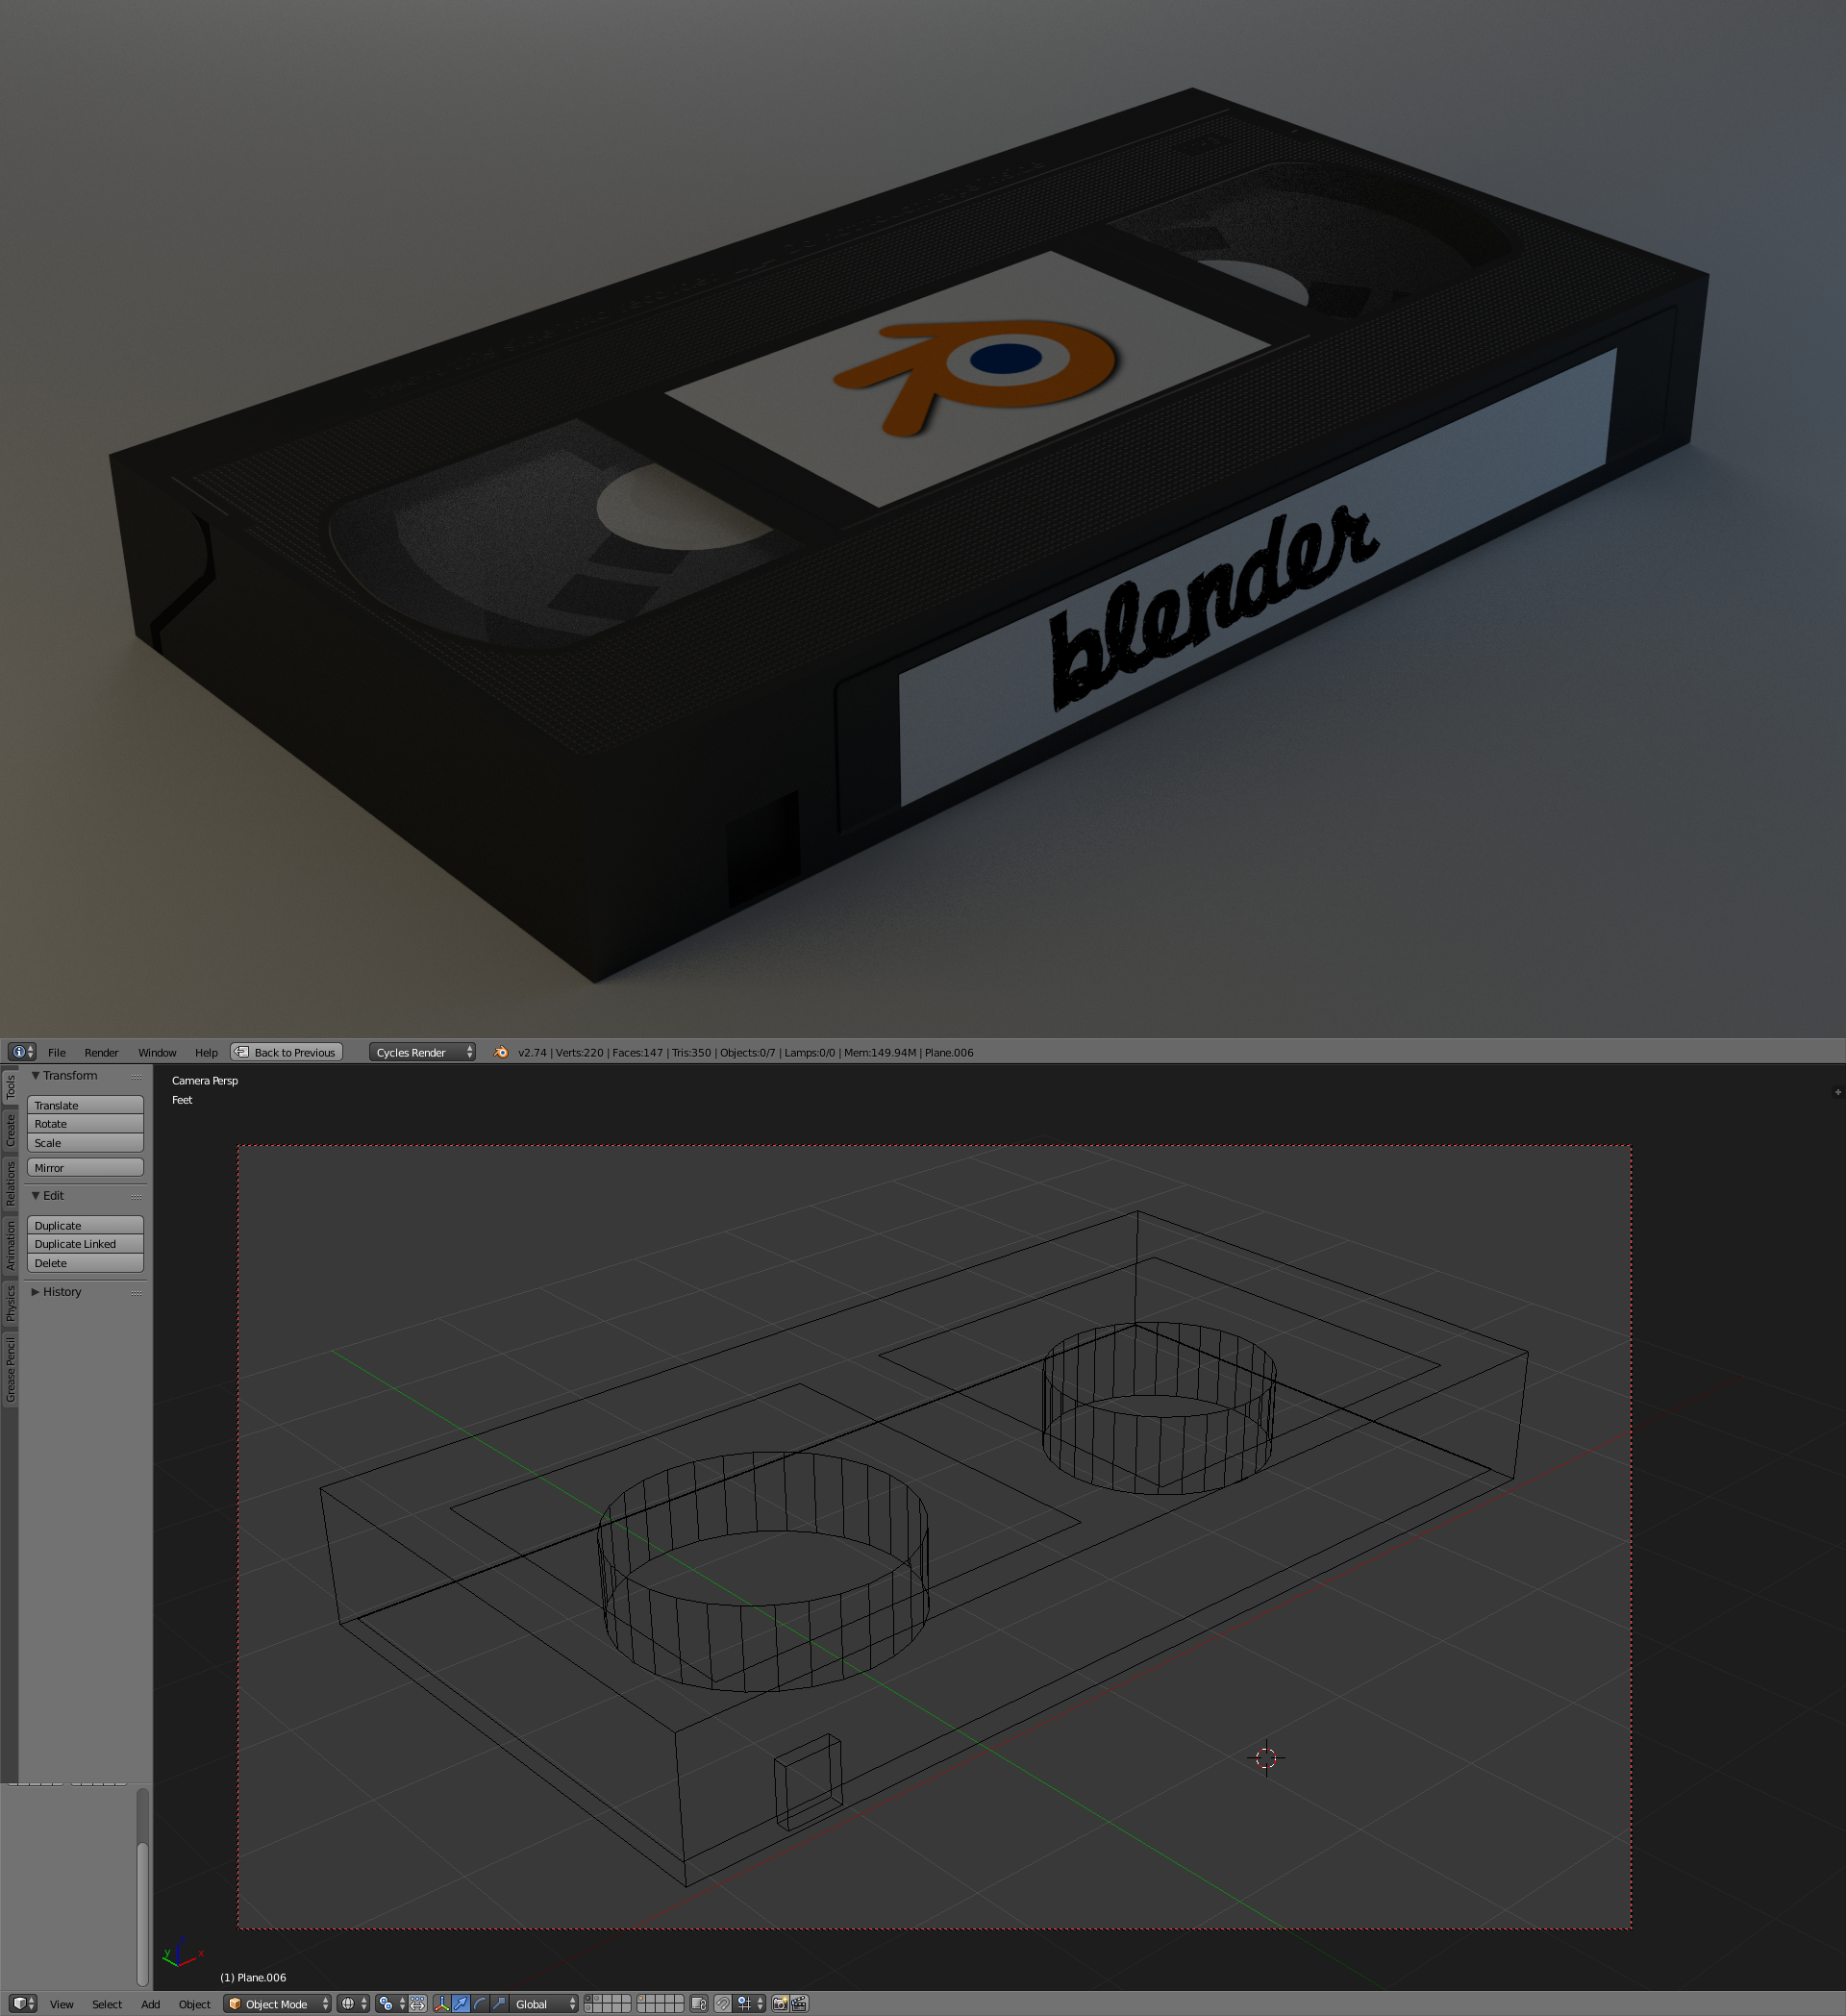Switch to the Animation shelf tab
1846x2016 pixels.
coord(10,1245)
